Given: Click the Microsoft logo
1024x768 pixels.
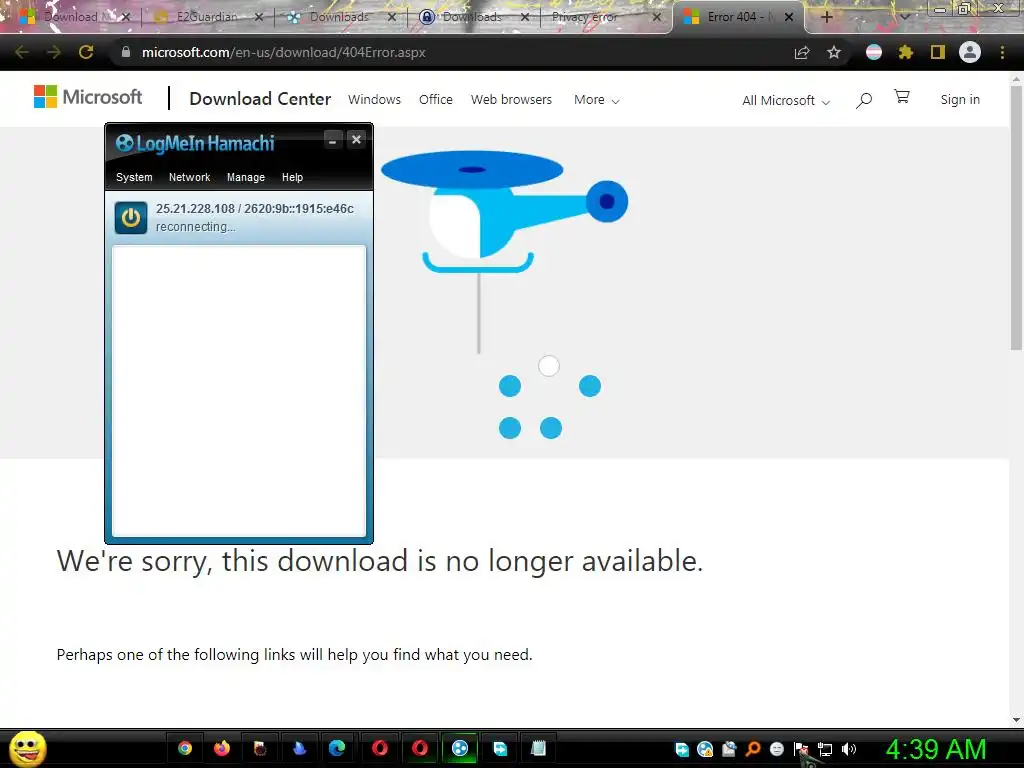Looking at the screenshot, I should [x=88, y=97].
